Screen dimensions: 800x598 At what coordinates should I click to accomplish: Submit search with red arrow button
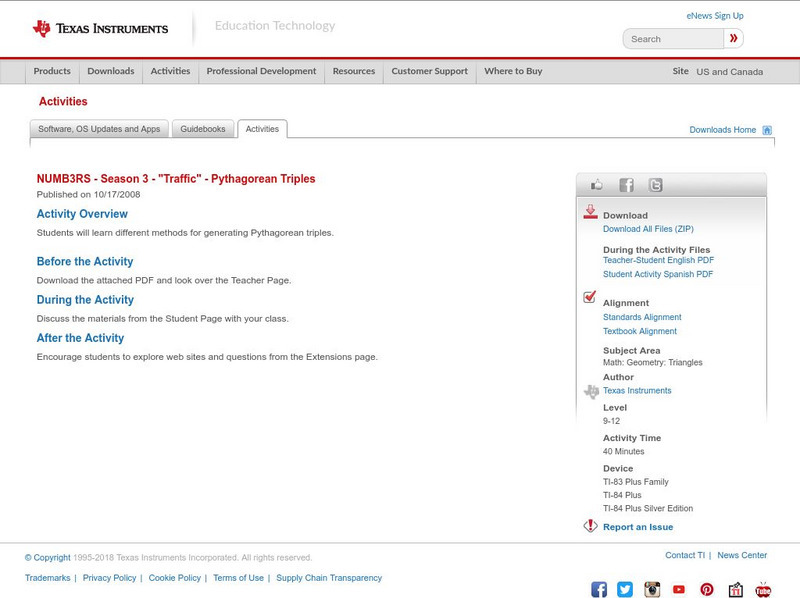click(733, 38)
